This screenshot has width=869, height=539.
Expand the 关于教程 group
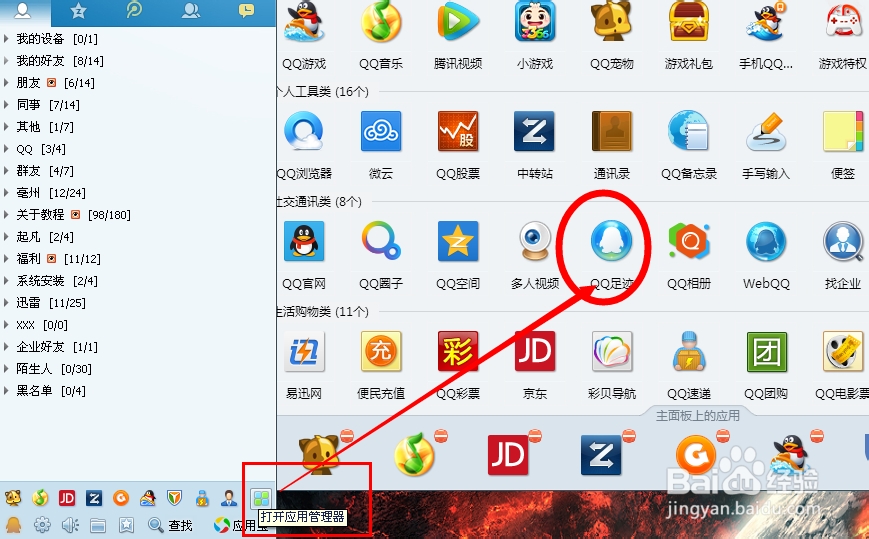(6, 215)
